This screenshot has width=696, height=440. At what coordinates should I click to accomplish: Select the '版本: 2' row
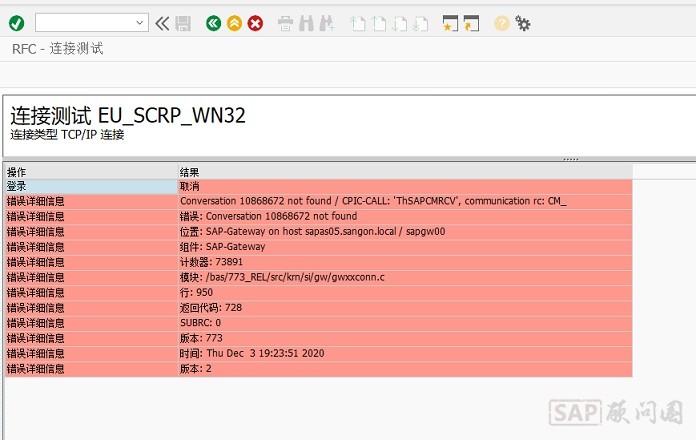318,369
